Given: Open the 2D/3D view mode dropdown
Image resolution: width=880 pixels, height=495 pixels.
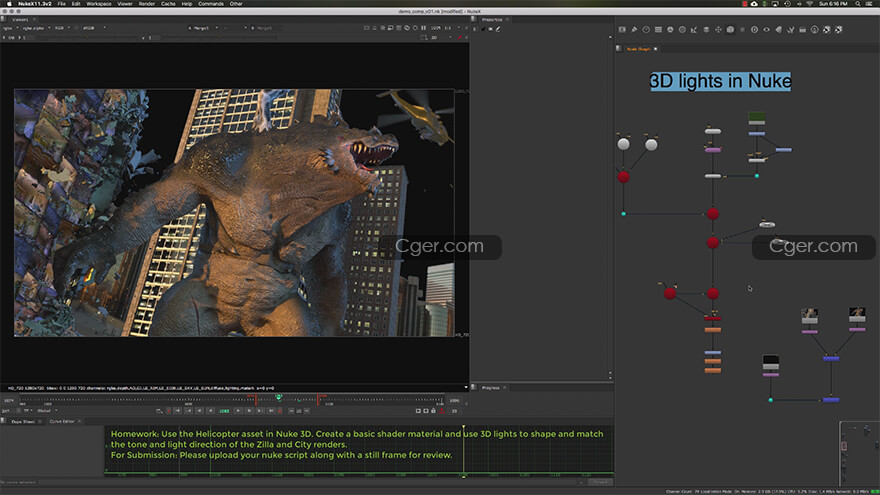Looking at the screenshot, I should 441,38.
